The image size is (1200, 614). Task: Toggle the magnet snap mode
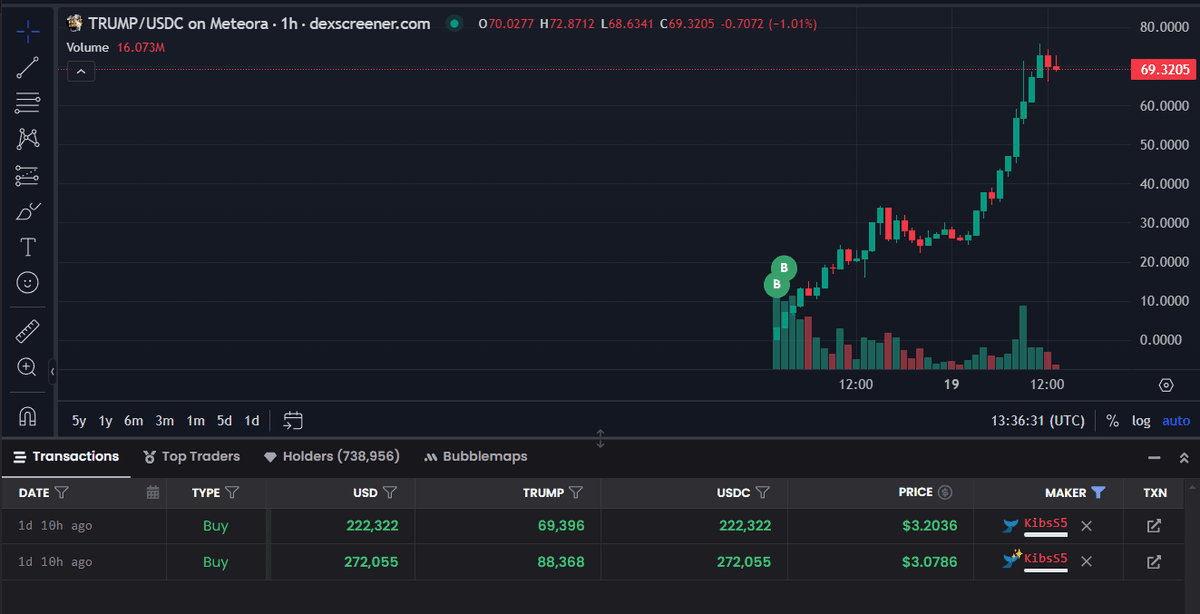point(28,415)
